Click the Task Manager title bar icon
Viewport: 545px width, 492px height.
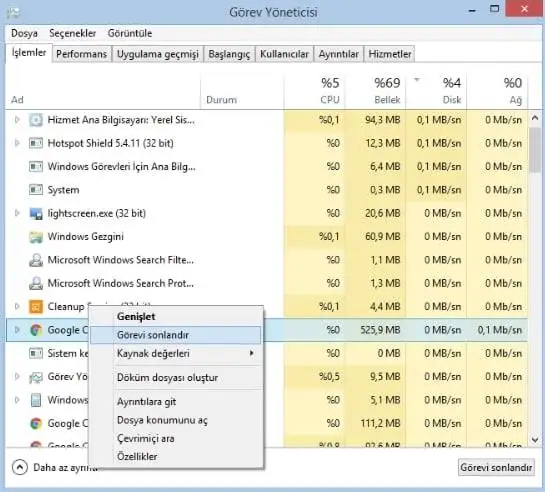[x=13, y=13]
